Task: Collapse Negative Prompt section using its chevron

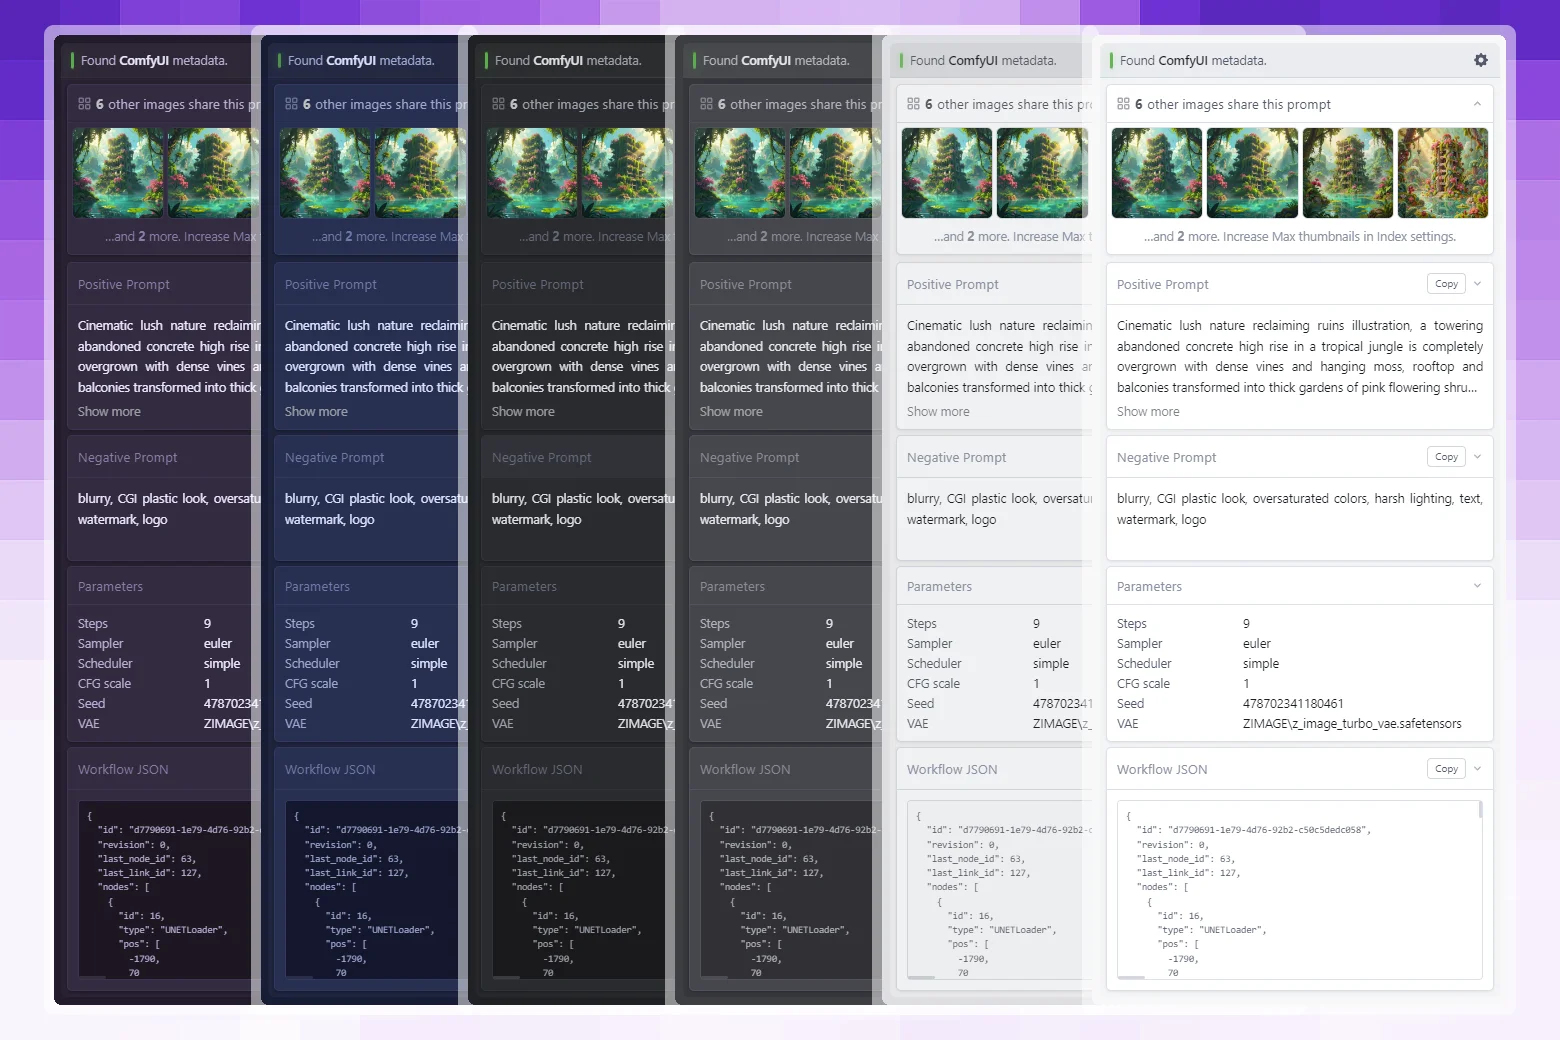Action: pyautogui.click(x=1477, y=457)
